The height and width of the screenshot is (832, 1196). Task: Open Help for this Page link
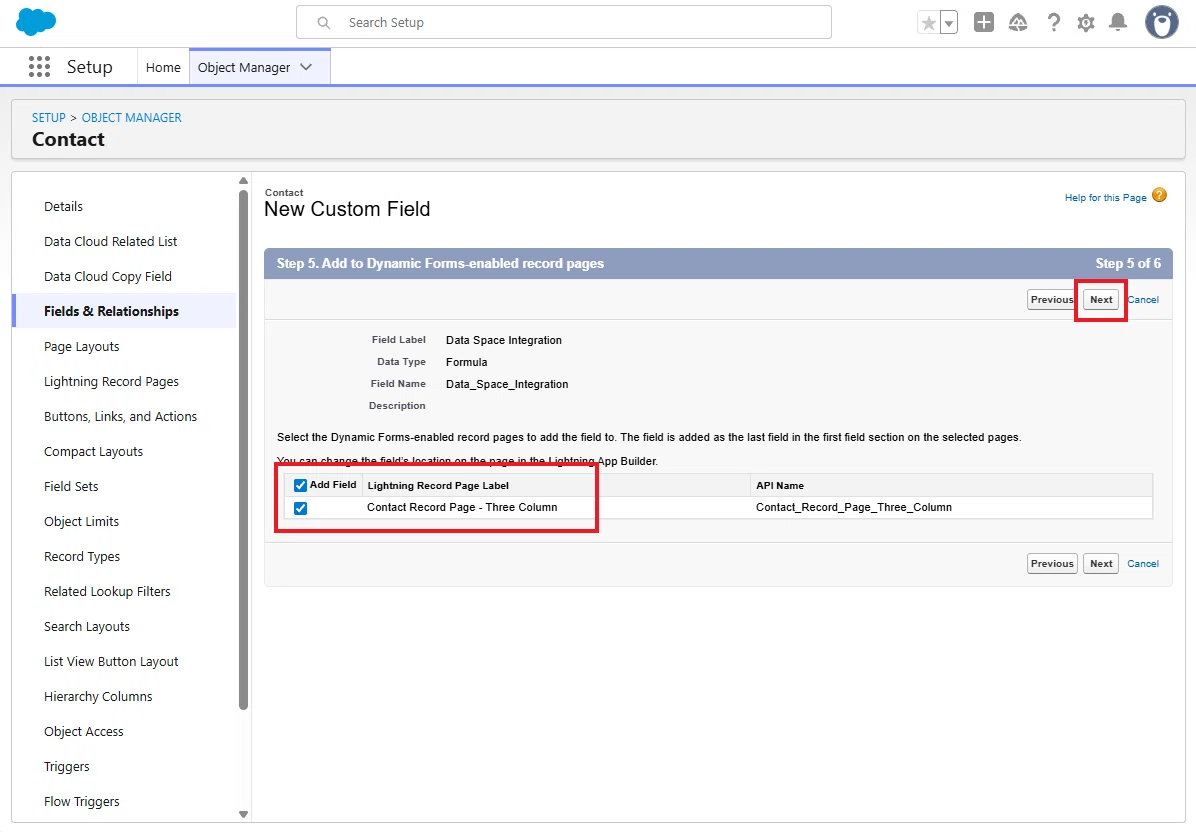coord(1105,198)
